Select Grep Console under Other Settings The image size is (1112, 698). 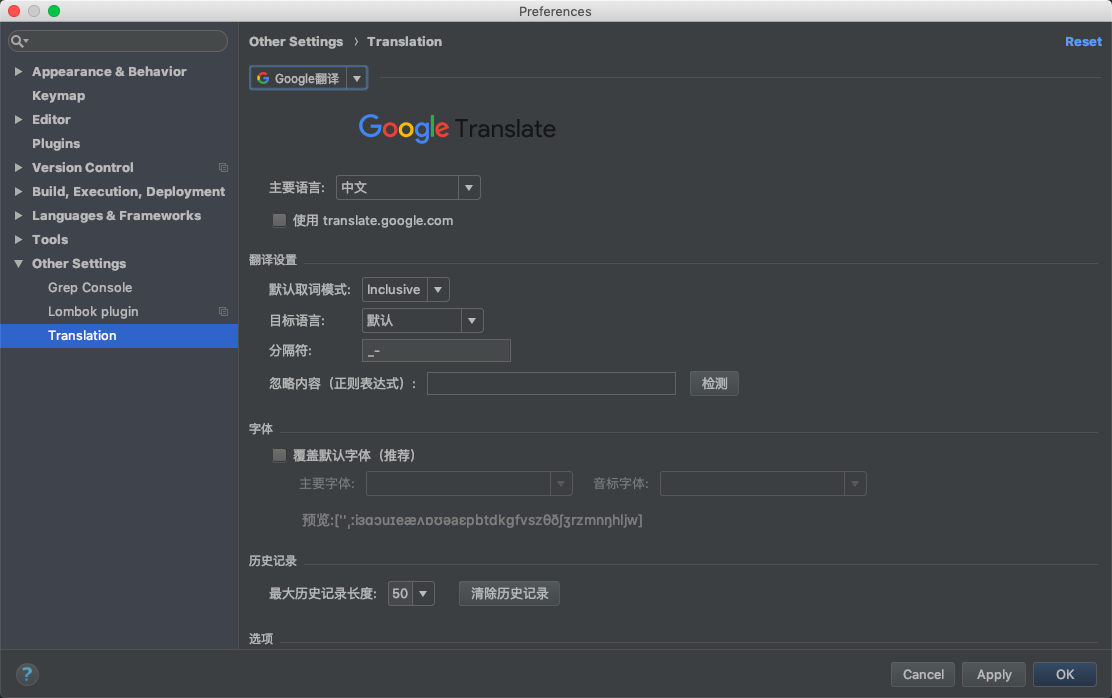90,287
